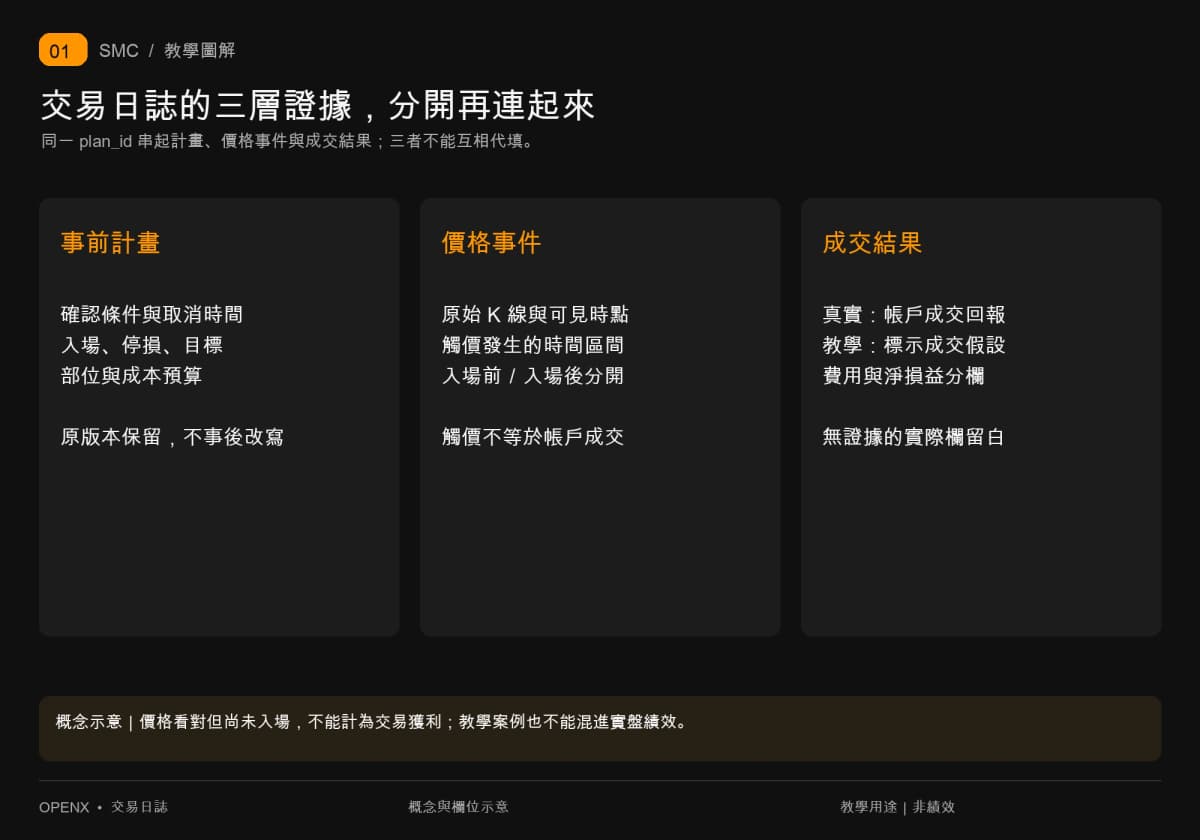Click the 概念示意 note banner text

(372, 722)
